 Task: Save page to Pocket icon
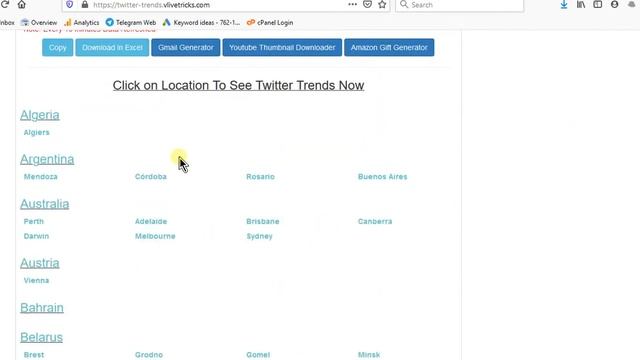pos(367,4)
